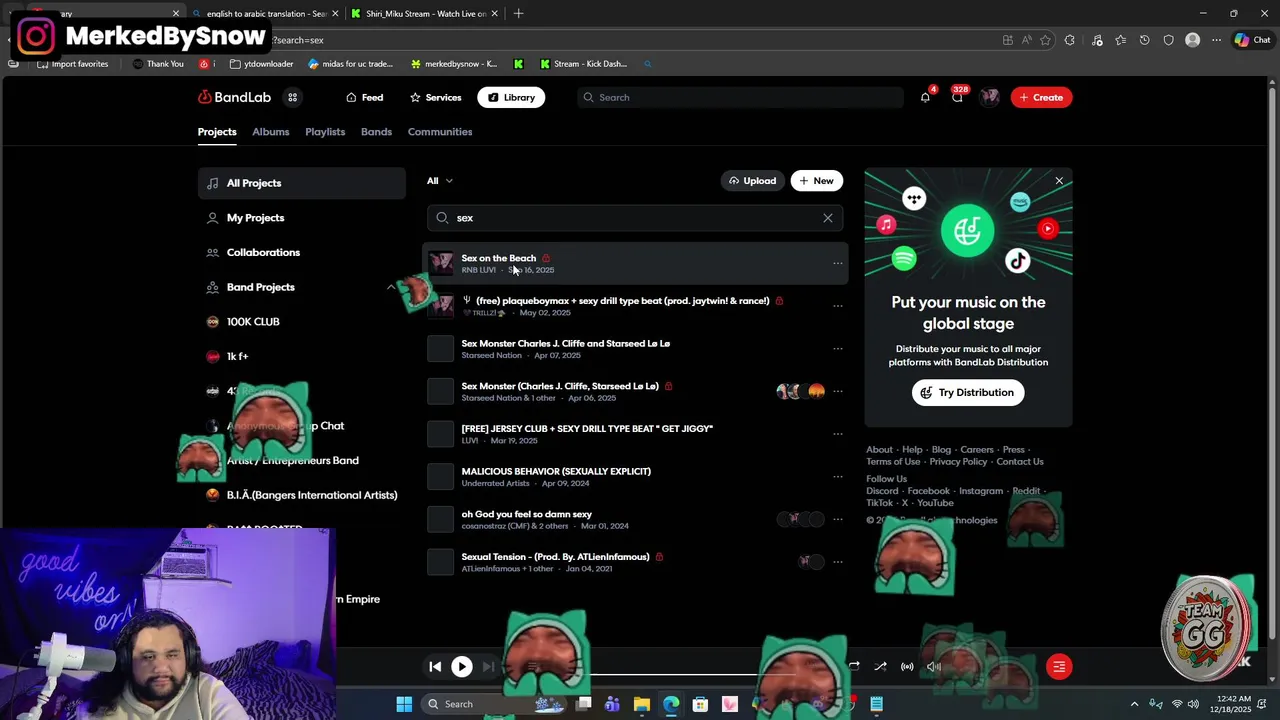Open browser profile avatar
1280x720 pixels.
point(1192,40)
